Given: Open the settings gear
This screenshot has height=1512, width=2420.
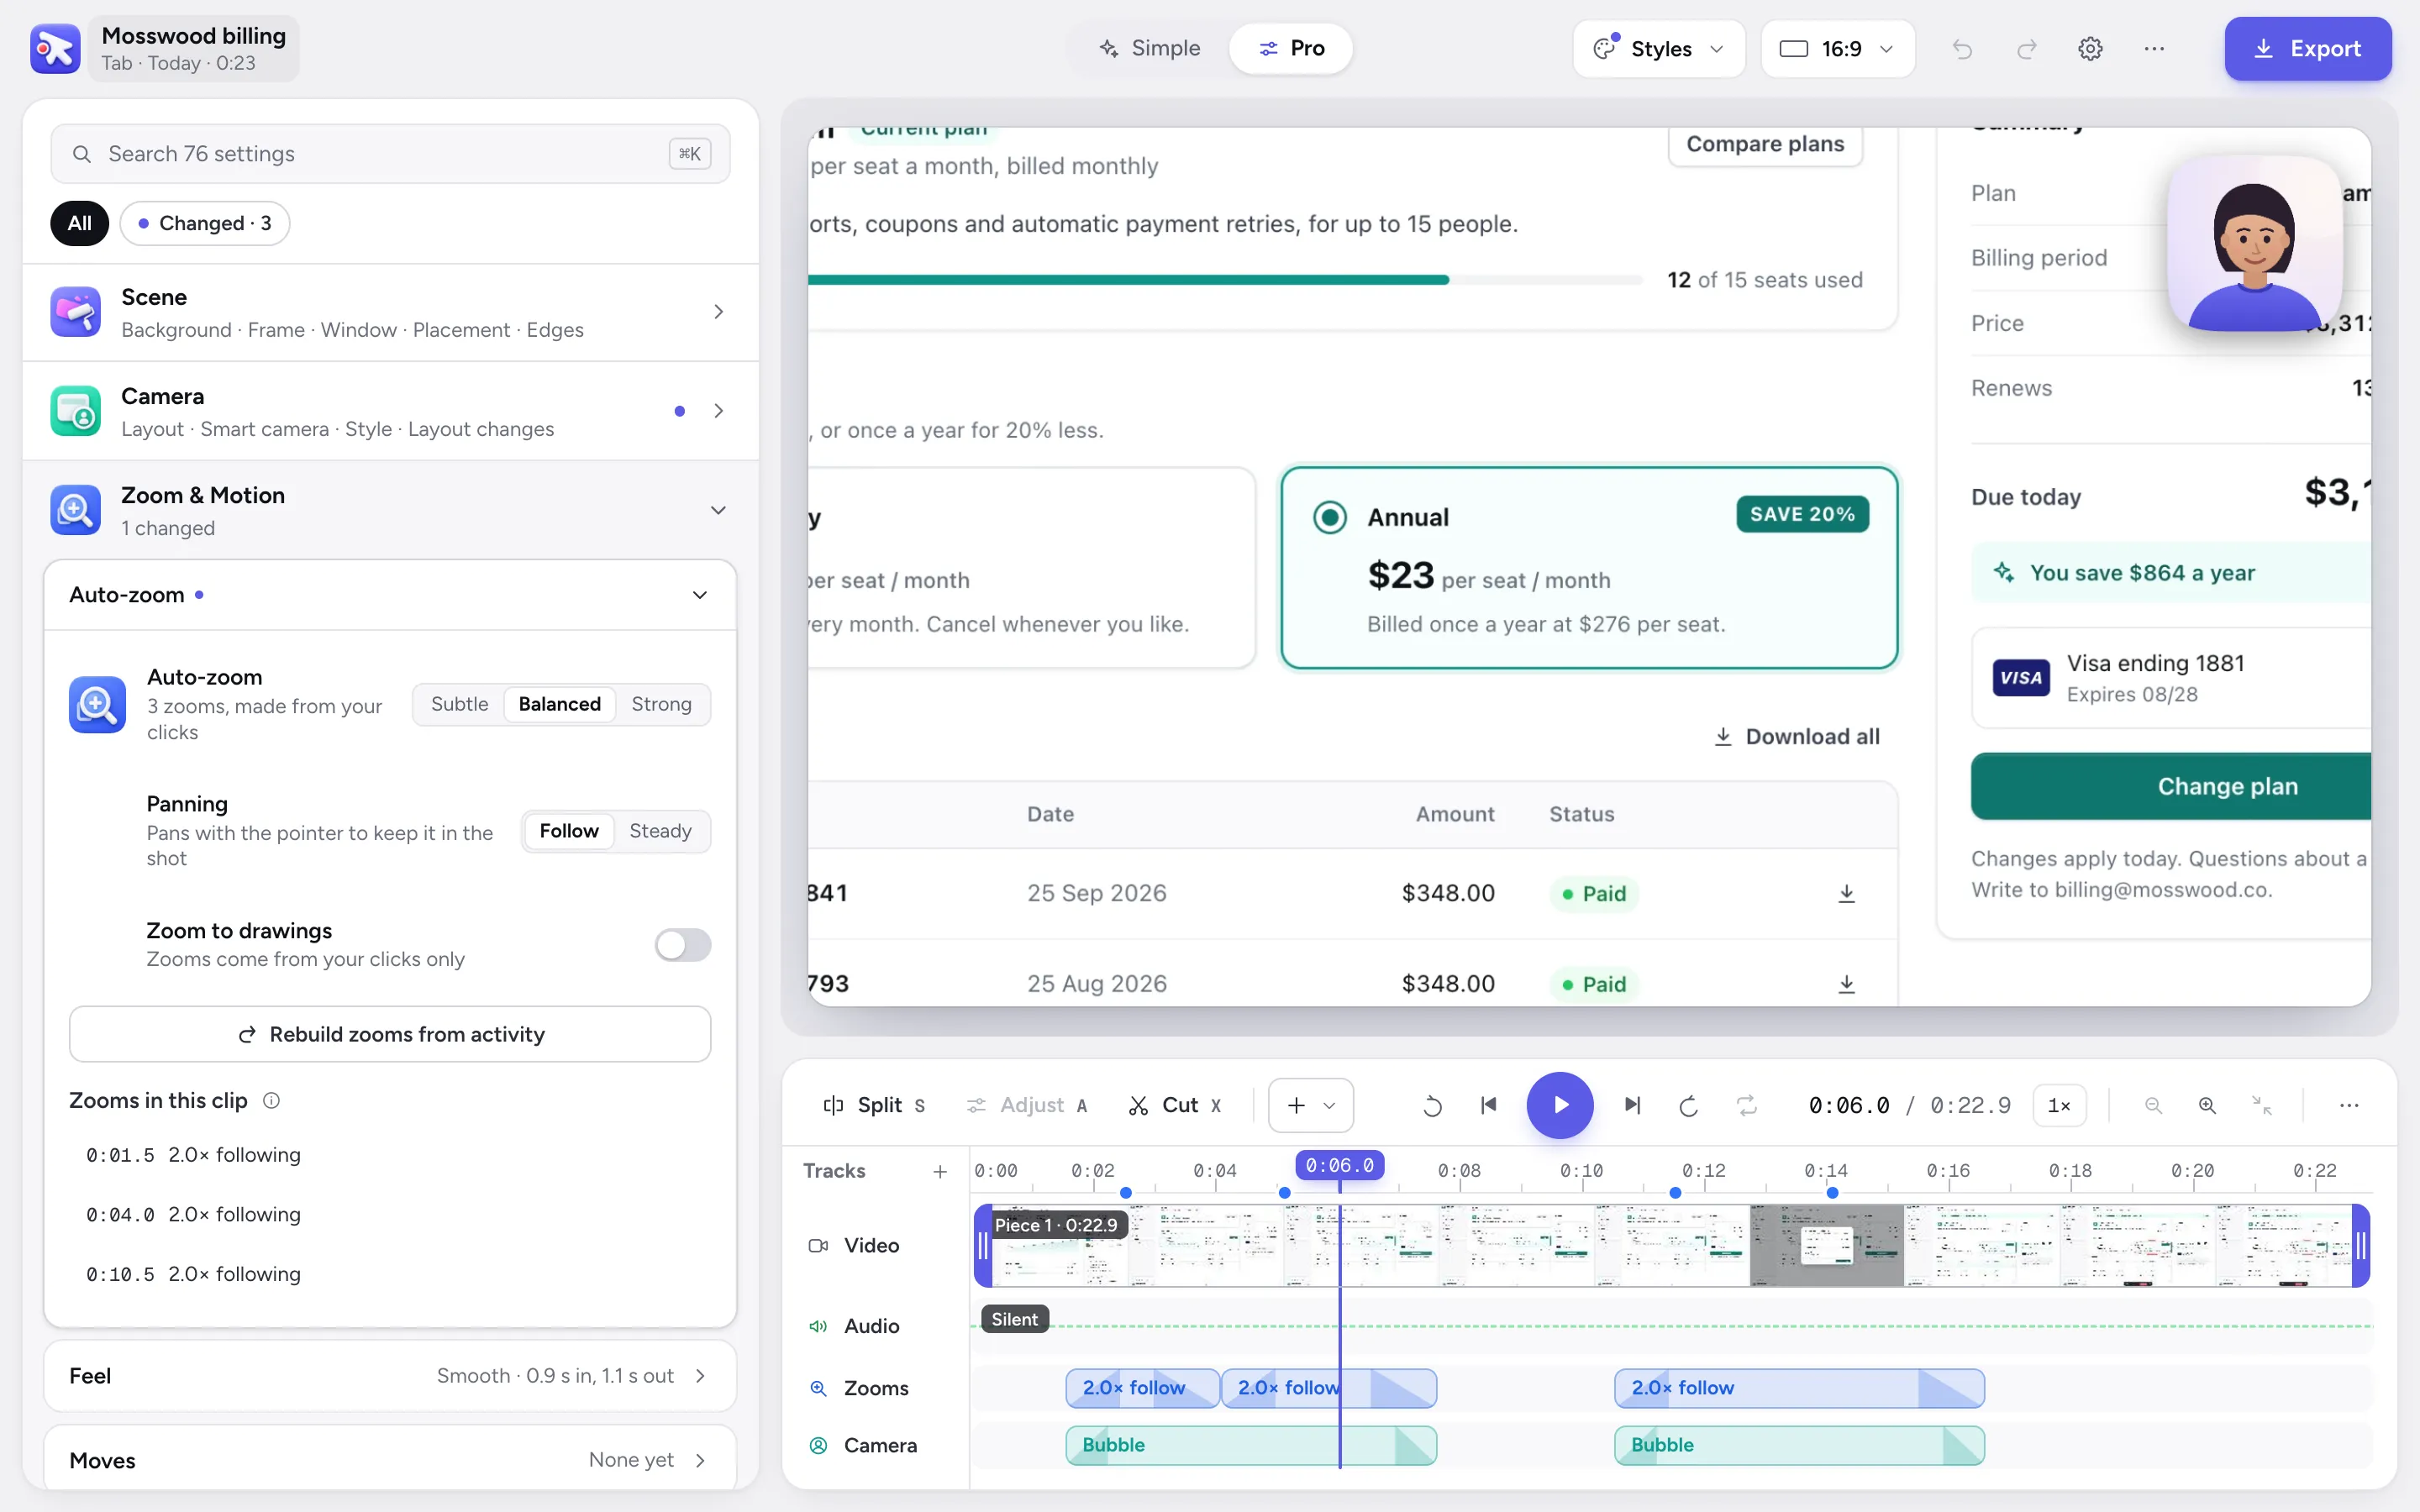Looking at the screenshot, I should [2090, 48].
